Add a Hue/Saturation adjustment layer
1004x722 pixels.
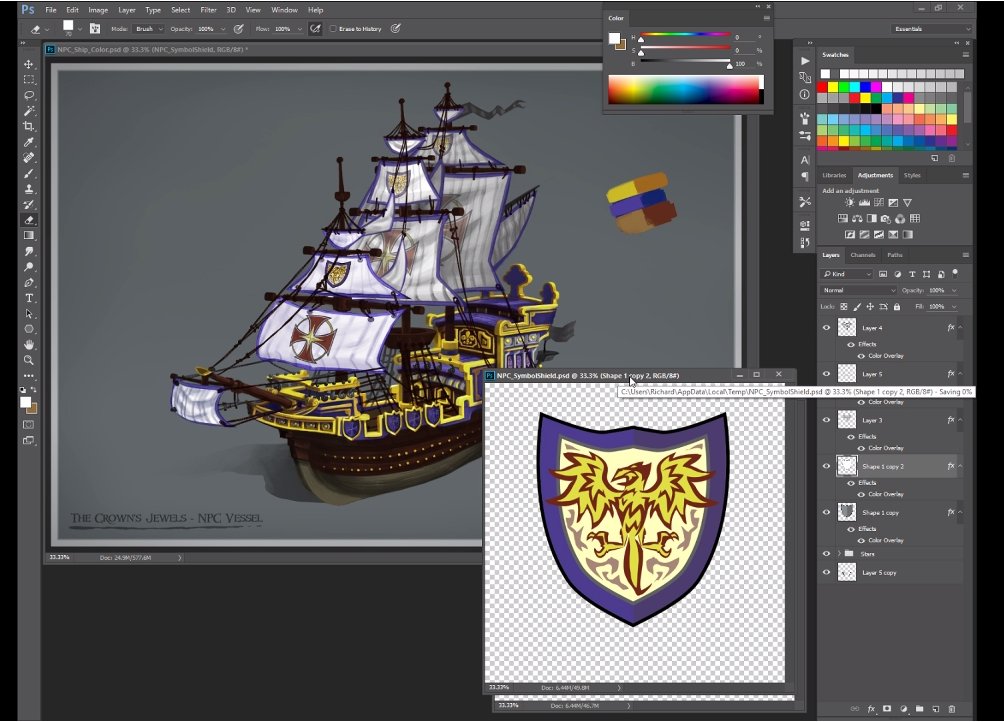[x=843, y=218]
